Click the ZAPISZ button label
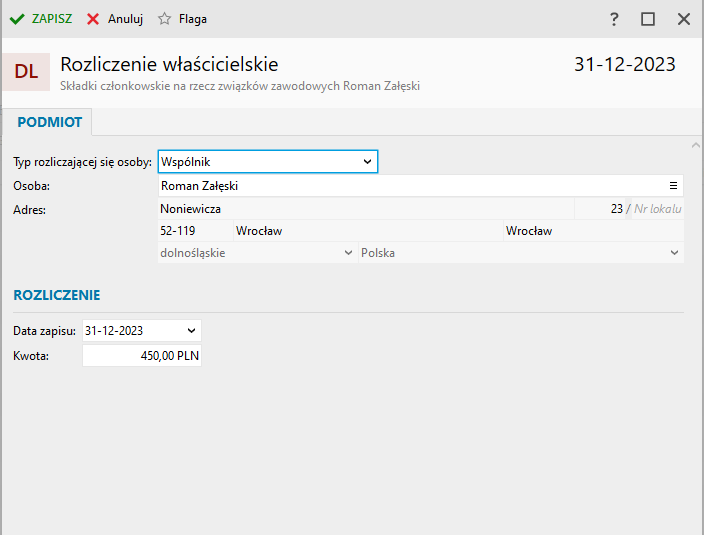This screenshot has height=535, width=704. click(52, 19)
